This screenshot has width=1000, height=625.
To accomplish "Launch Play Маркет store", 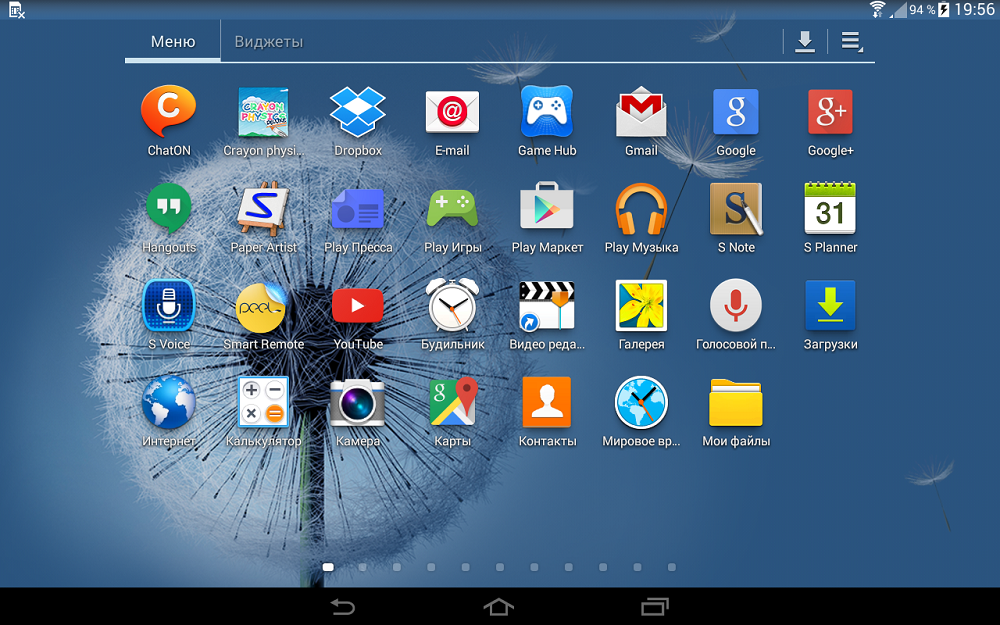I will 547,207.
